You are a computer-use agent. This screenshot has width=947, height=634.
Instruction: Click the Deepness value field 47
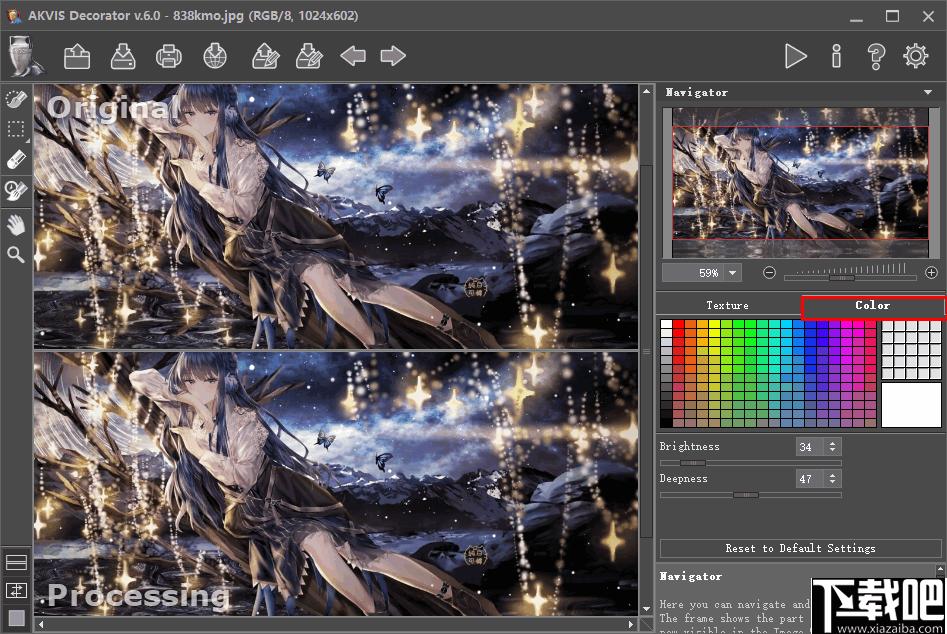tap(809, 479)
